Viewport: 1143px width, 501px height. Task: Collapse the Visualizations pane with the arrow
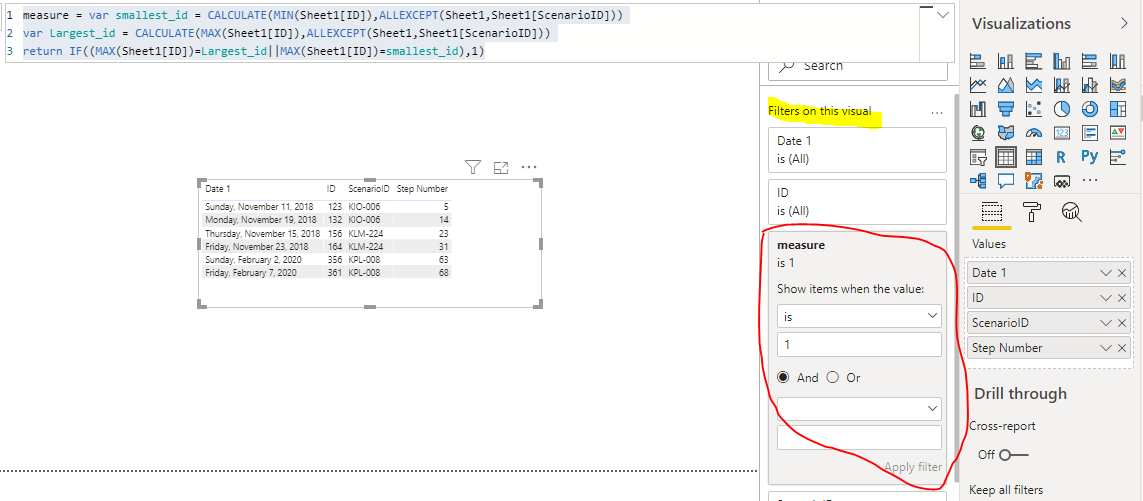click(1123, 23)
